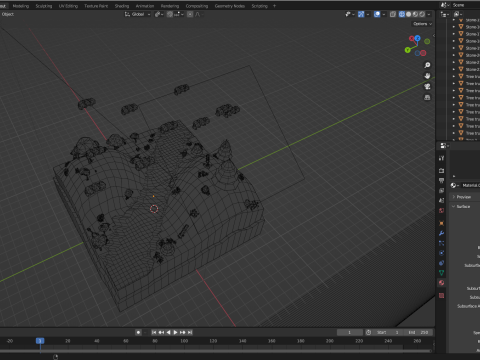Image resolution: width=480 pixels, height=360 pixels.
Task: Open the Particles properties tab
Action: point(441,243)
